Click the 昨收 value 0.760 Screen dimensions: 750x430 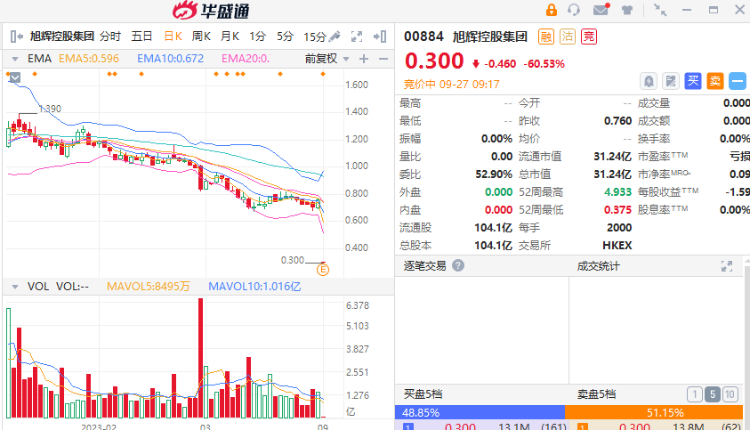(618, 121)
